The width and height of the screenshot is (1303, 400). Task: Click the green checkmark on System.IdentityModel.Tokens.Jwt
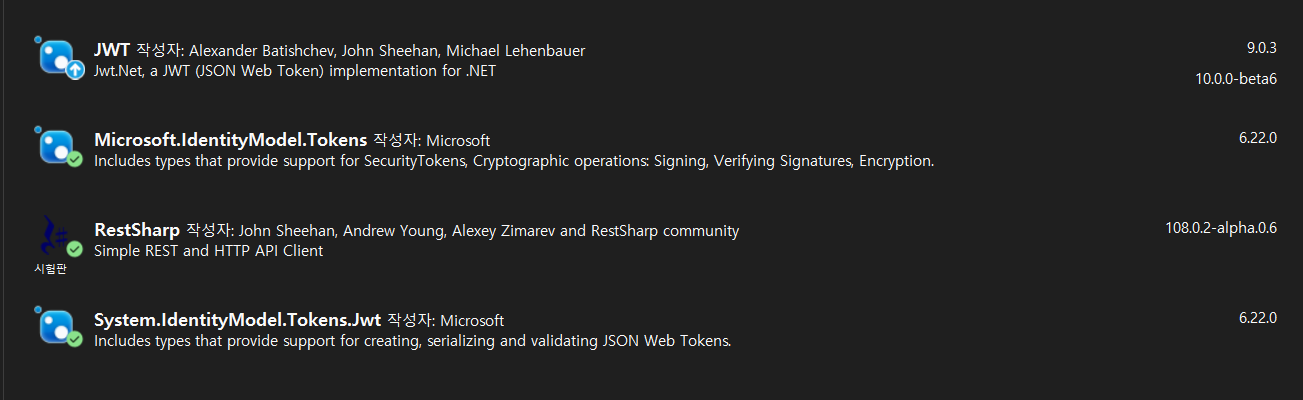pyautogui.click(x=75, y=340)
